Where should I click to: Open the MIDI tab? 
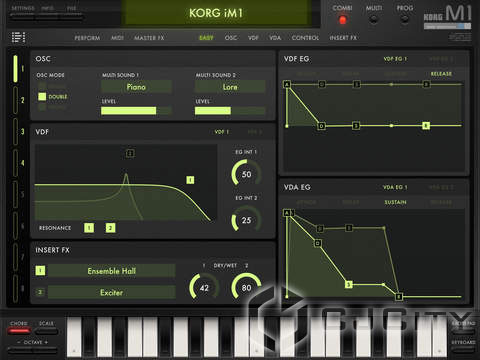pos(117,38)
